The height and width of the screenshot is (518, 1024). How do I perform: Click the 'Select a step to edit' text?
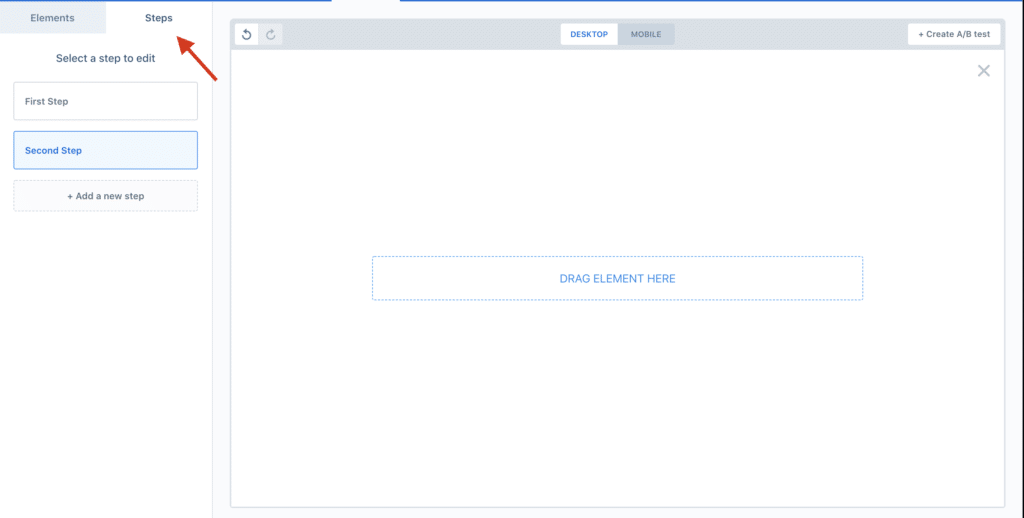tap(106, 58)
